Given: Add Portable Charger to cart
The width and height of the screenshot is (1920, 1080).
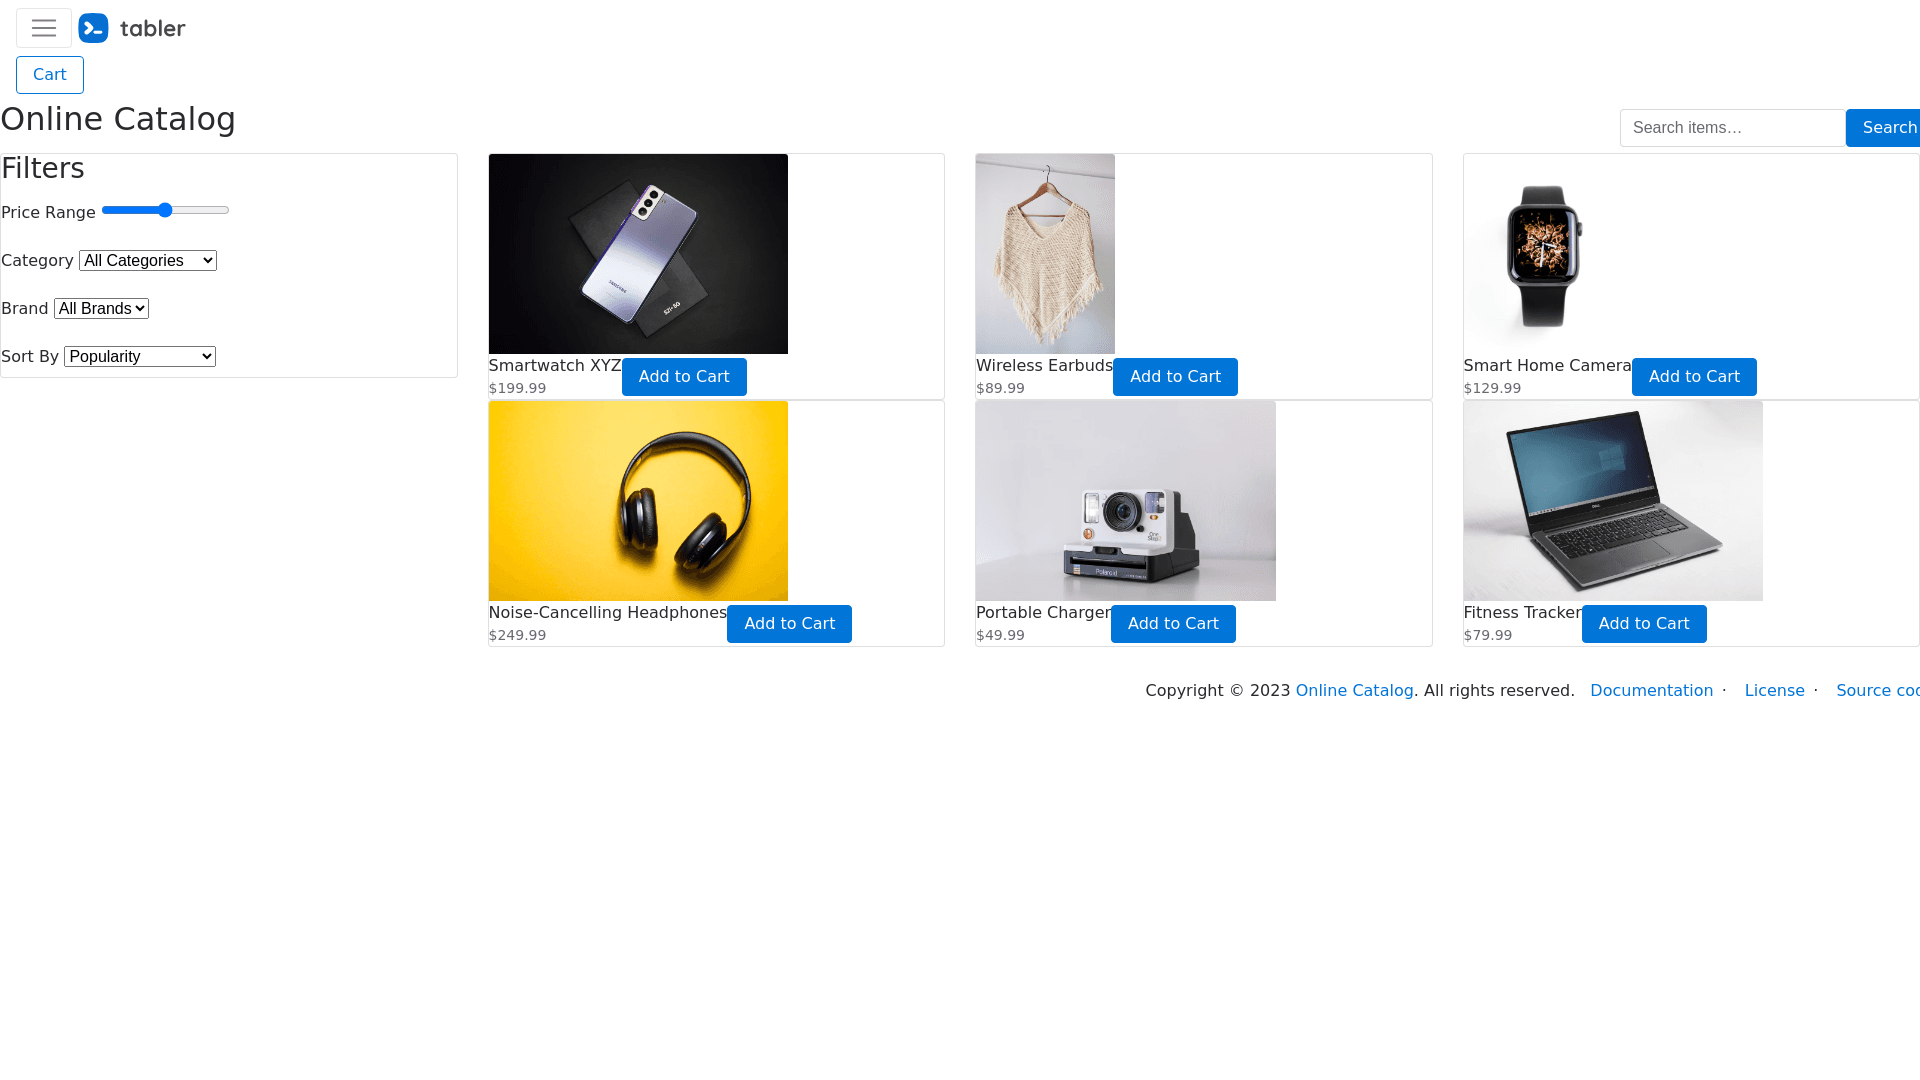Looking at the screenshot, I should coord(1173,624).
